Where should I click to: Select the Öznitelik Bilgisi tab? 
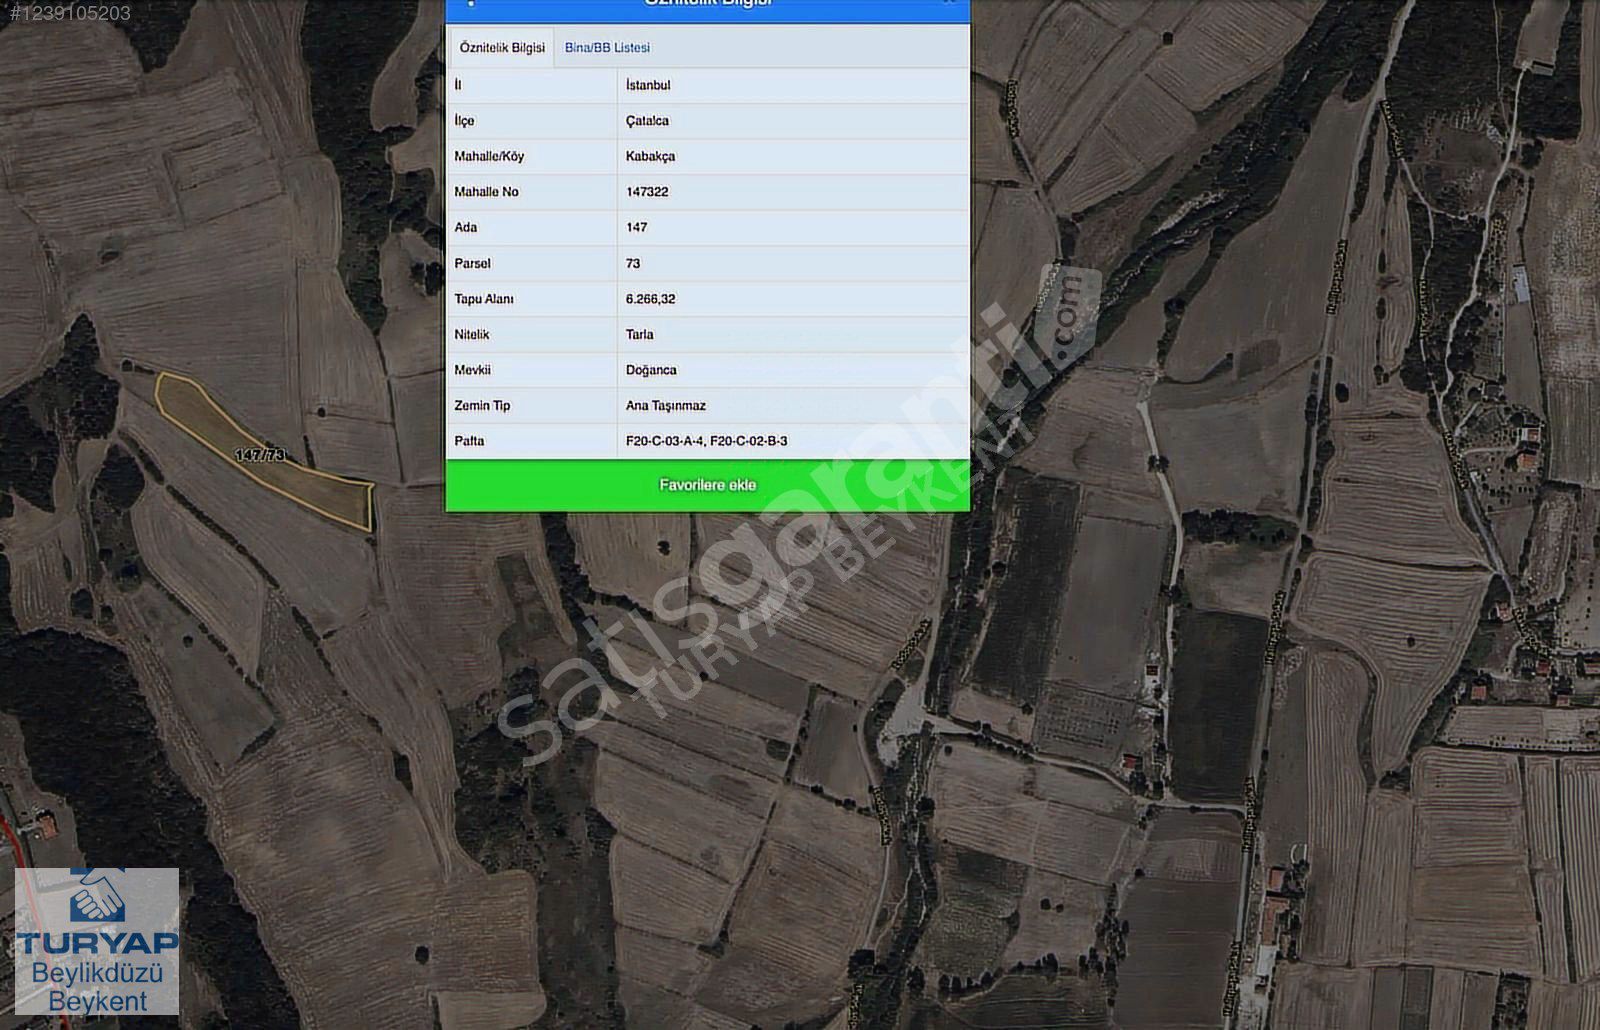[502, 47]
